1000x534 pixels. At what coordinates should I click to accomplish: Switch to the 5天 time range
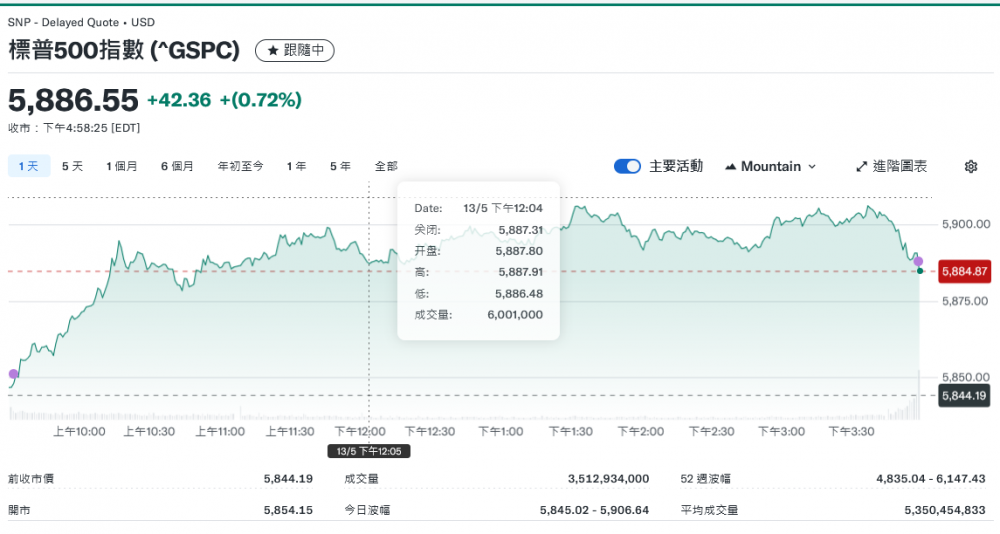point(73,167)
